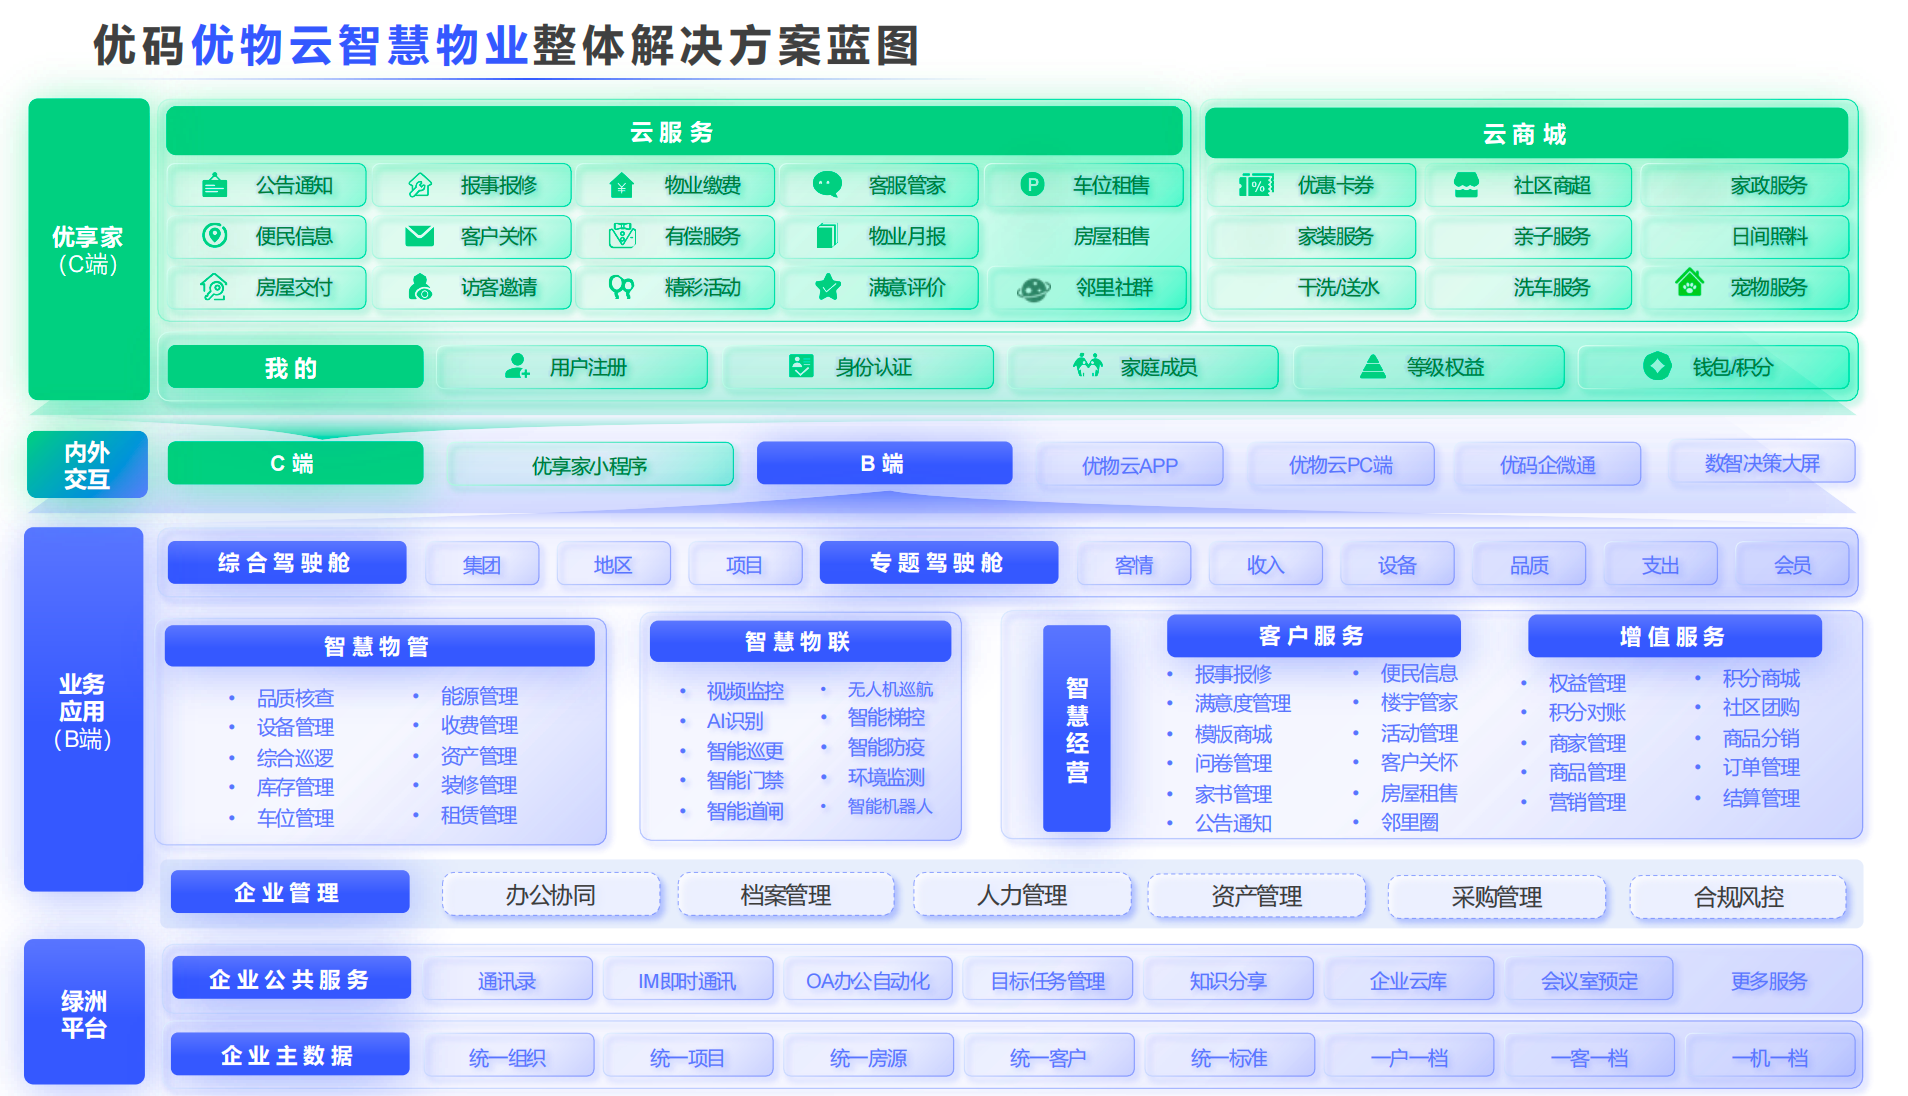Select the 人力管理 box
Viewport: 1908px width, 1096px height.
tap(1023, 895)
